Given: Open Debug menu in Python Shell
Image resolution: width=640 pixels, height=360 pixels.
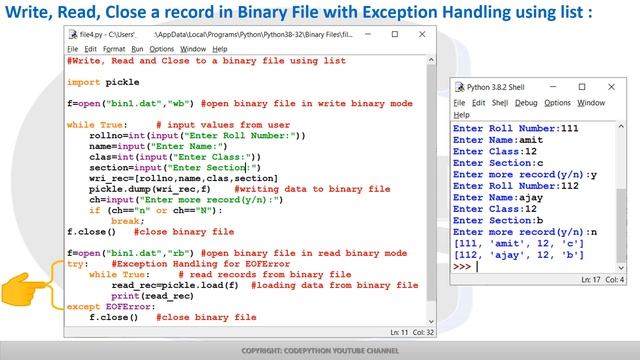Looking at the screenshot, I should coord(526,103).
